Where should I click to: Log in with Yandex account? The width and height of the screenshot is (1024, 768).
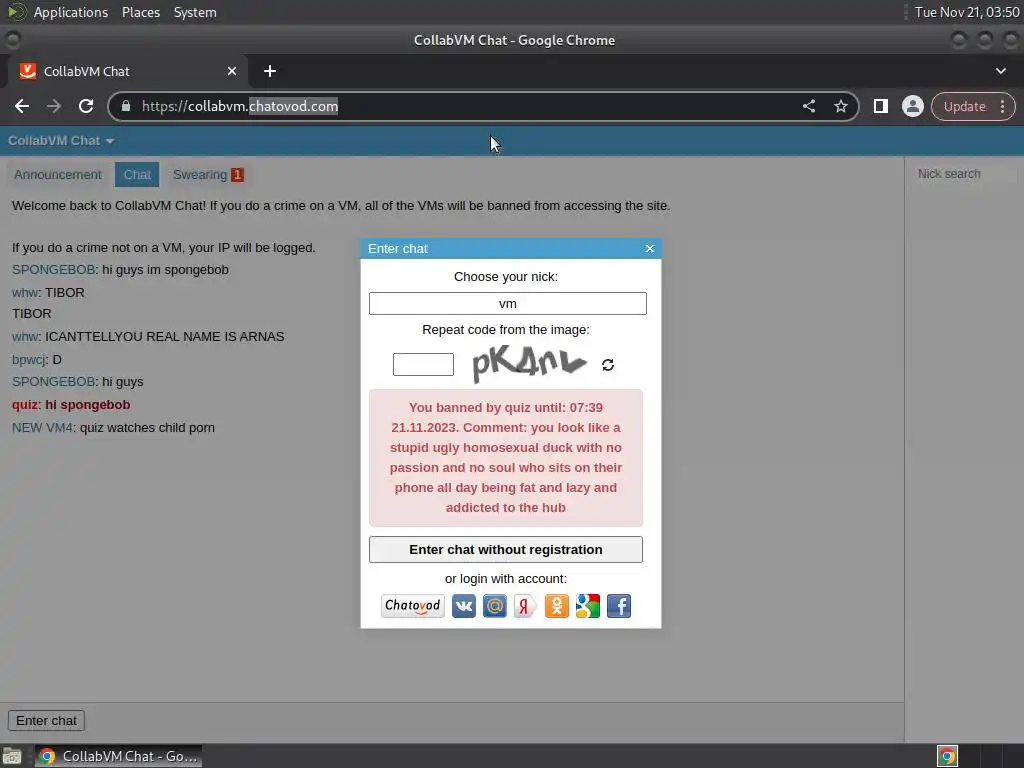pyautogui.click(x=525, y=606)
